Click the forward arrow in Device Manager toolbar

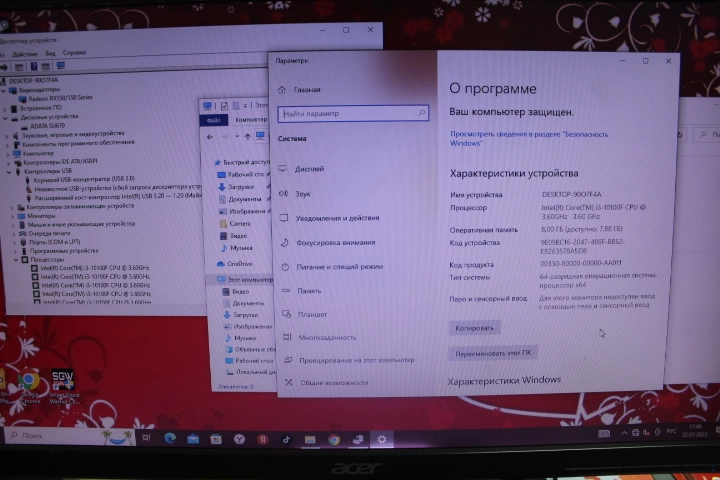(4, 68)
